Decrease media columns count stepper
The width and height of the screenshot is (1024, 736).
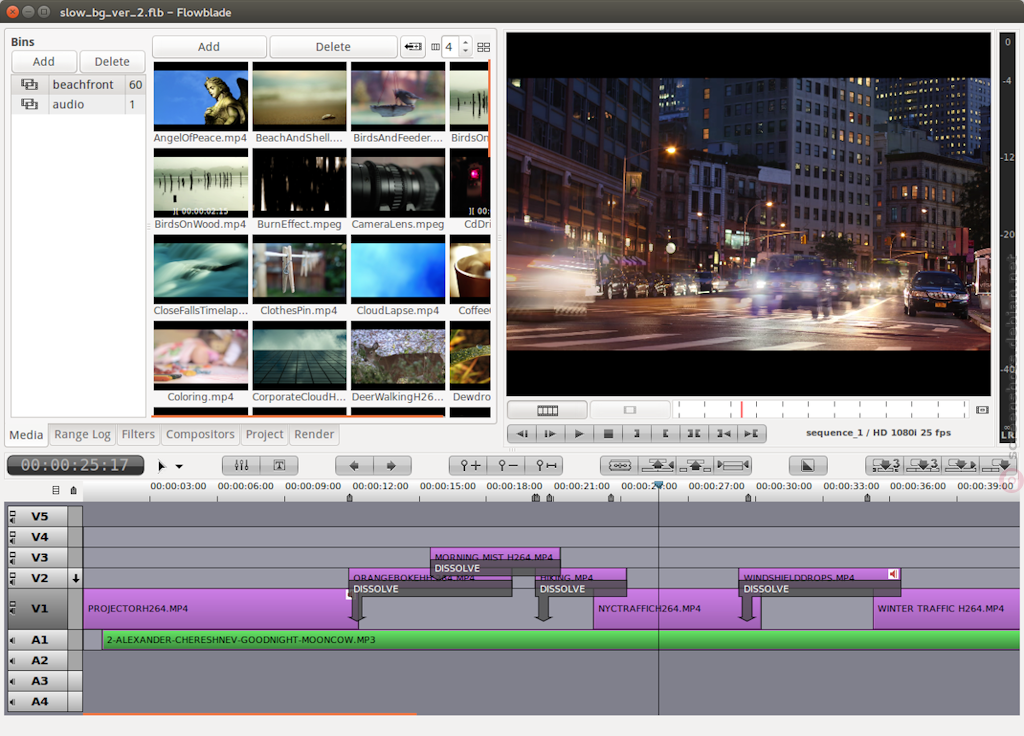[x=465, y=51]
